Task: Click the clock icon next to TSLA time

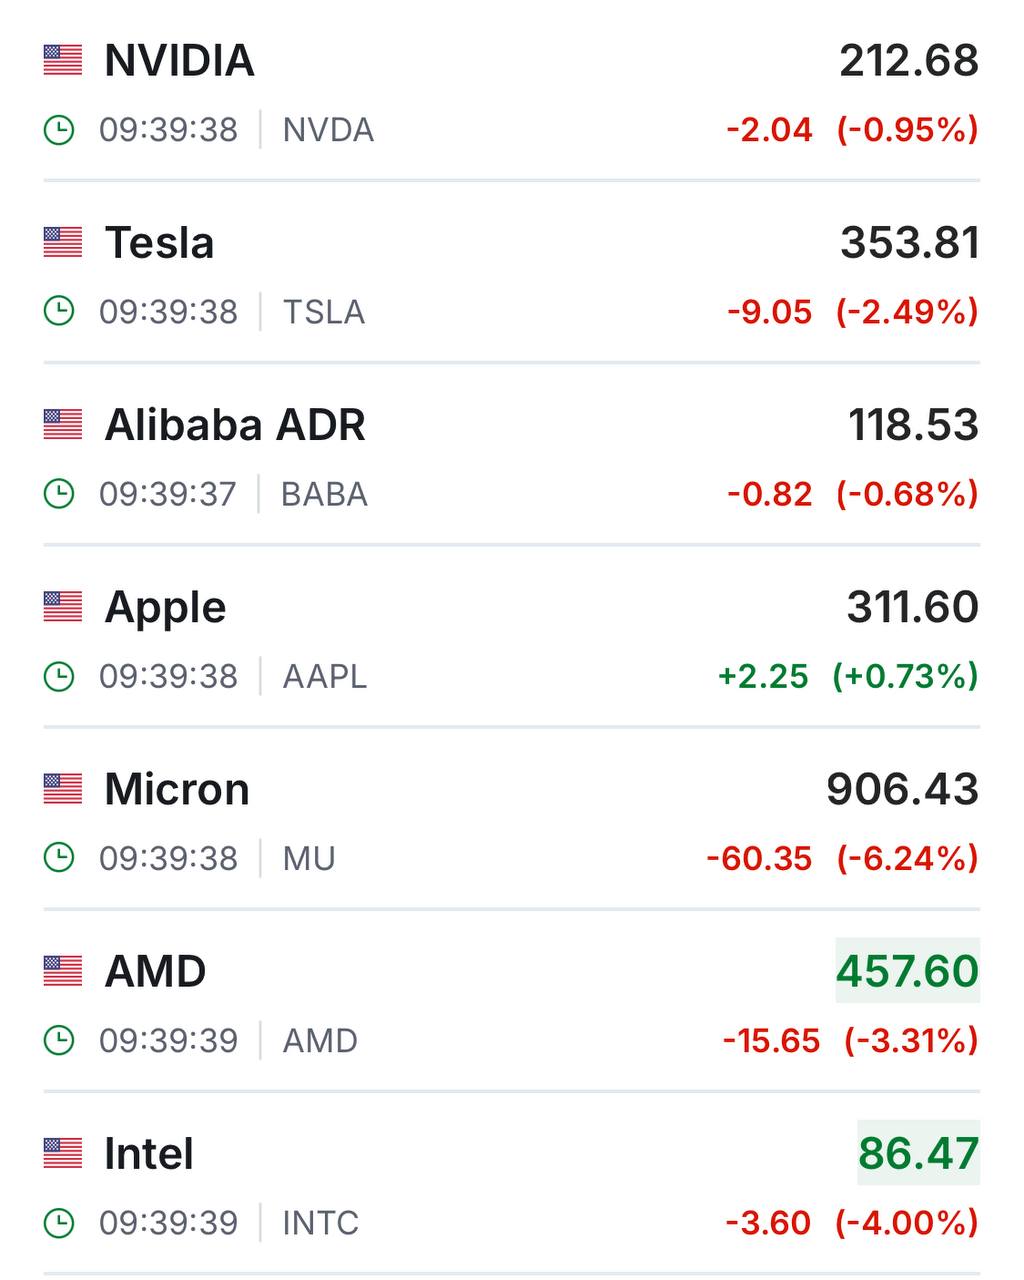Action: tap(59, 312)
